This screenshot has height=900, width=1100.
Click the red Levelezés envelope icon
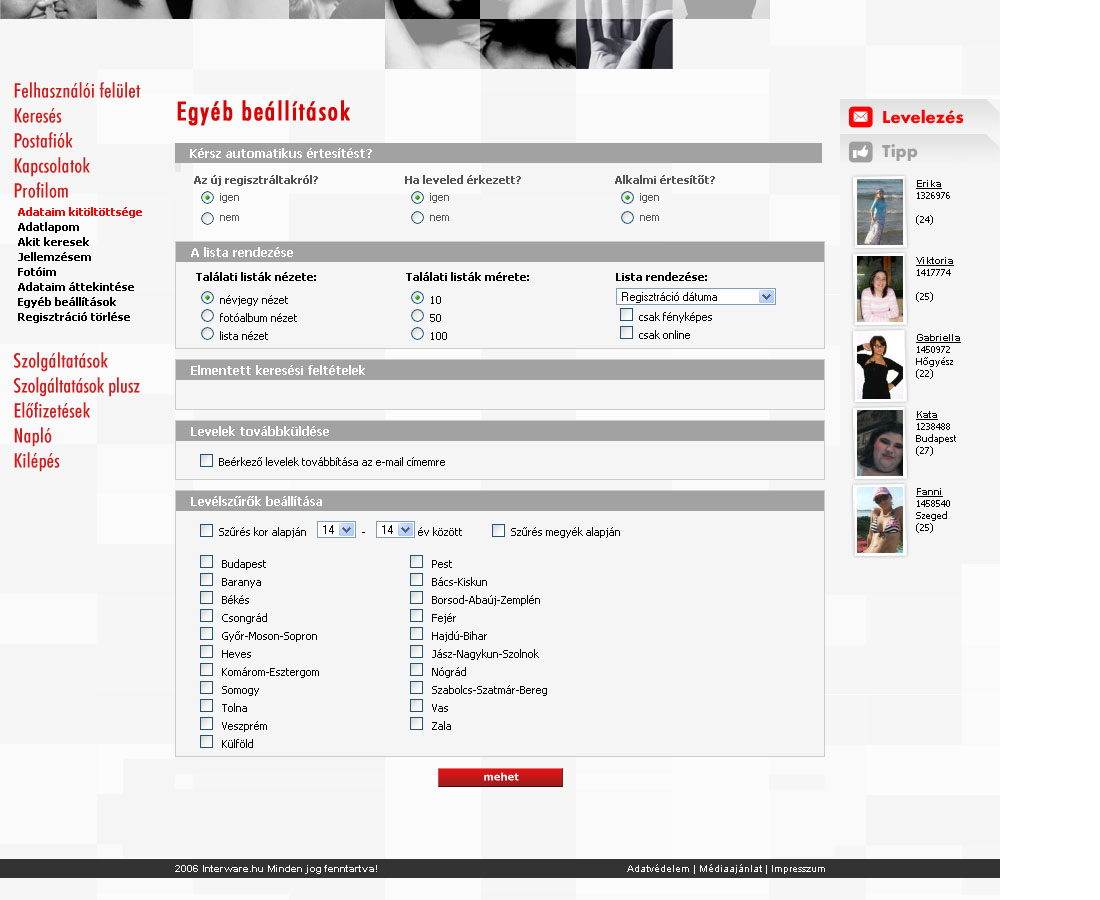point(860,117)
